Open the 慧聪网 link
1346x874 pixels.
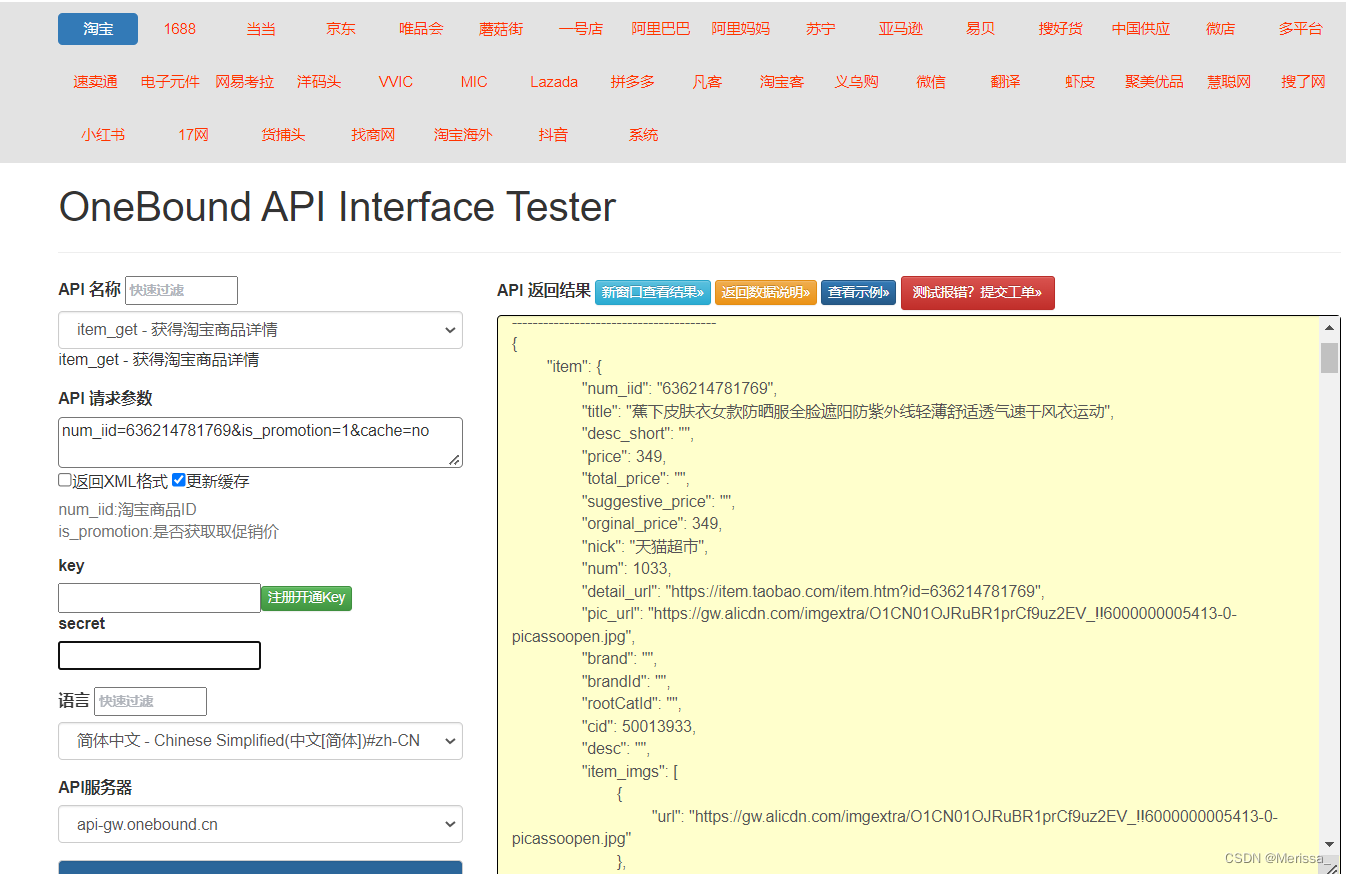tap(1229, 82)
